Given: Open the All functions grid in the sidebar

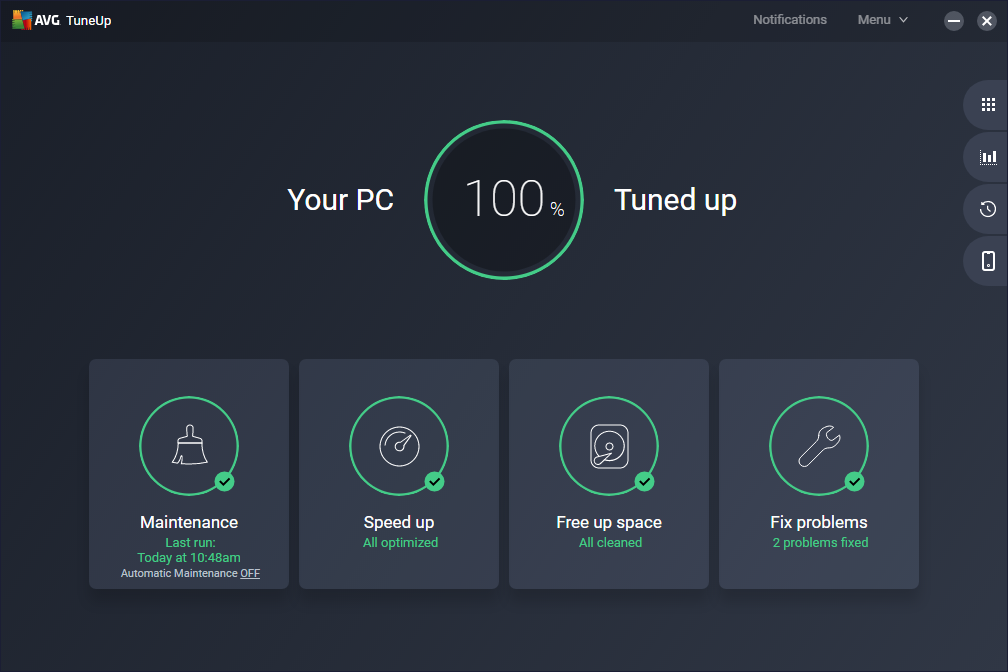Looking at the screenshot, I should 987,104.
